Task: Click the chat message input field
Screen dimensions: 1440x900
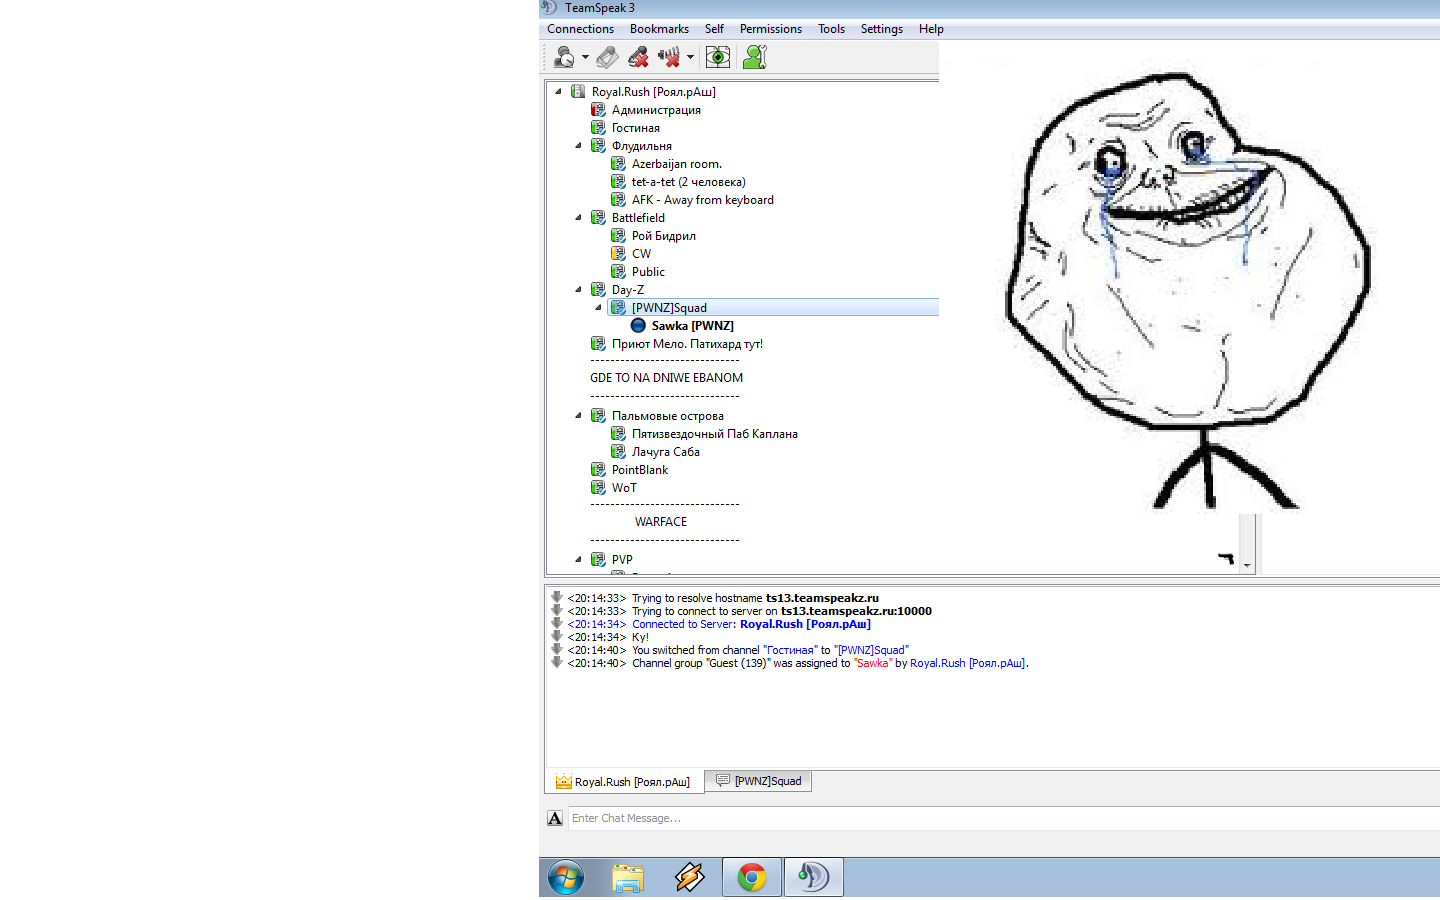Action: point(1004,818)
